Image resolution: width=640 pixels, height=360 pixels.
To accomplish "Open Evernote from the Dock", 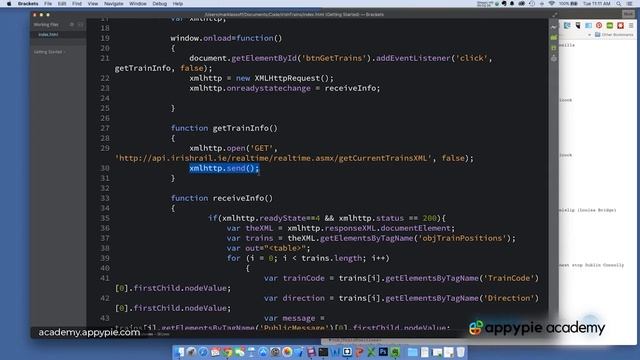I will [396, 351].
